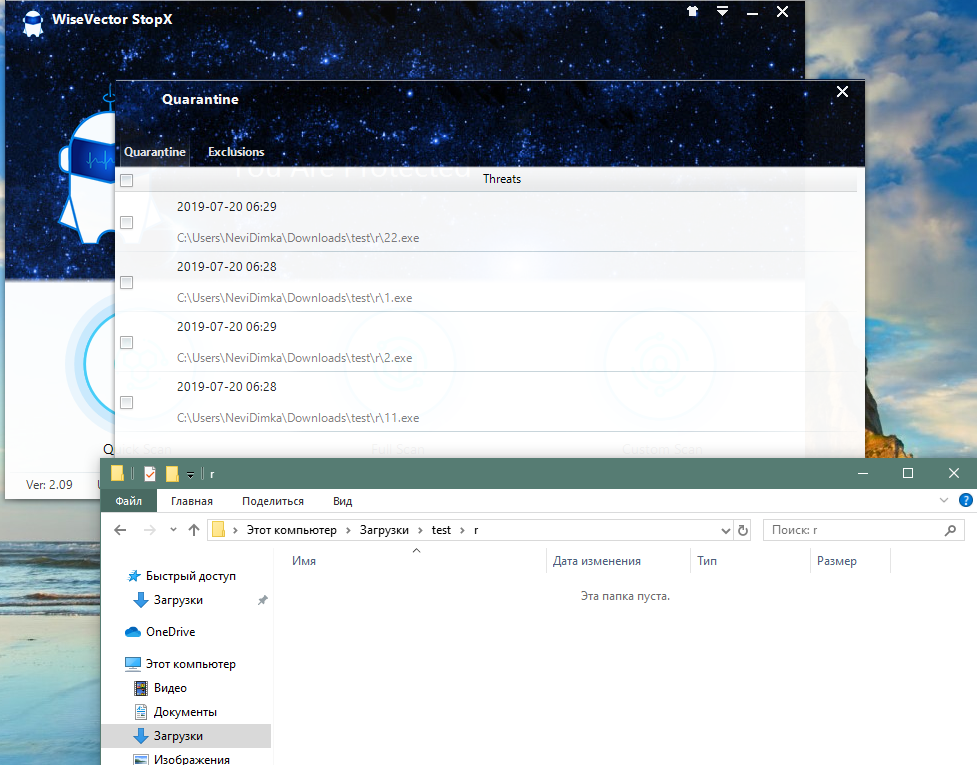Select the path ending in r\22.exe
977x765 pixels.
(x=298, y=238)
